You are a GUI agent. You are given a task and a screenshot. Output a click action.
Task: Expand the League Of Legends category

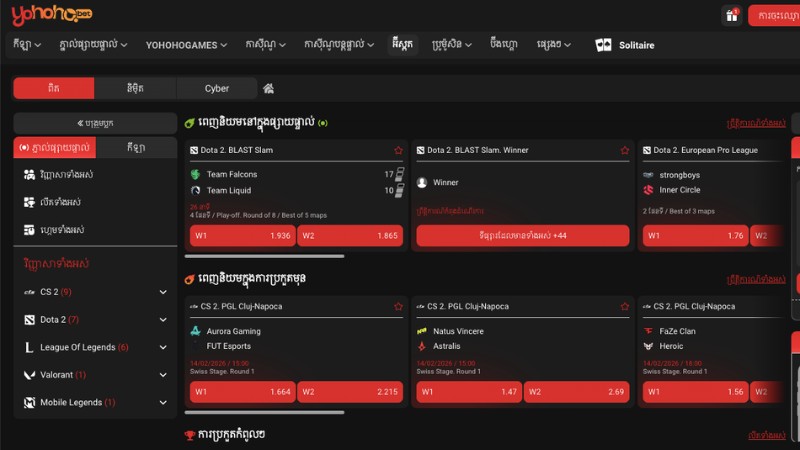click(x=163, y=347)
